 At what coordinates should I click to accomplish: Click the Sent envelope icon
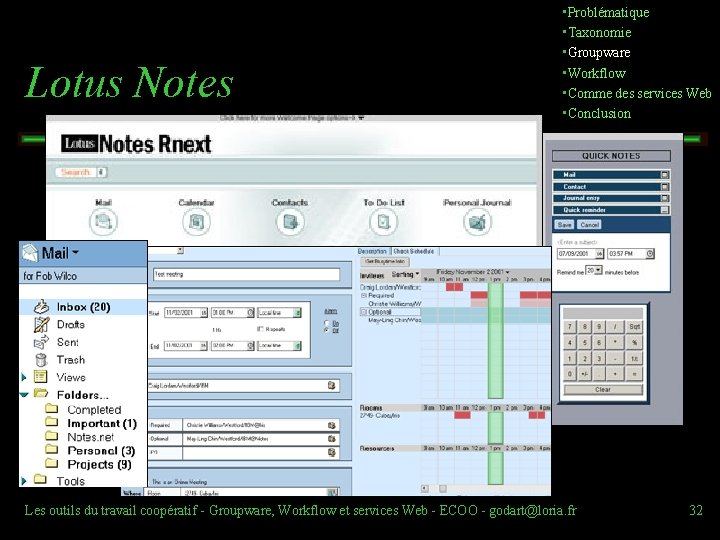(41, 342)
